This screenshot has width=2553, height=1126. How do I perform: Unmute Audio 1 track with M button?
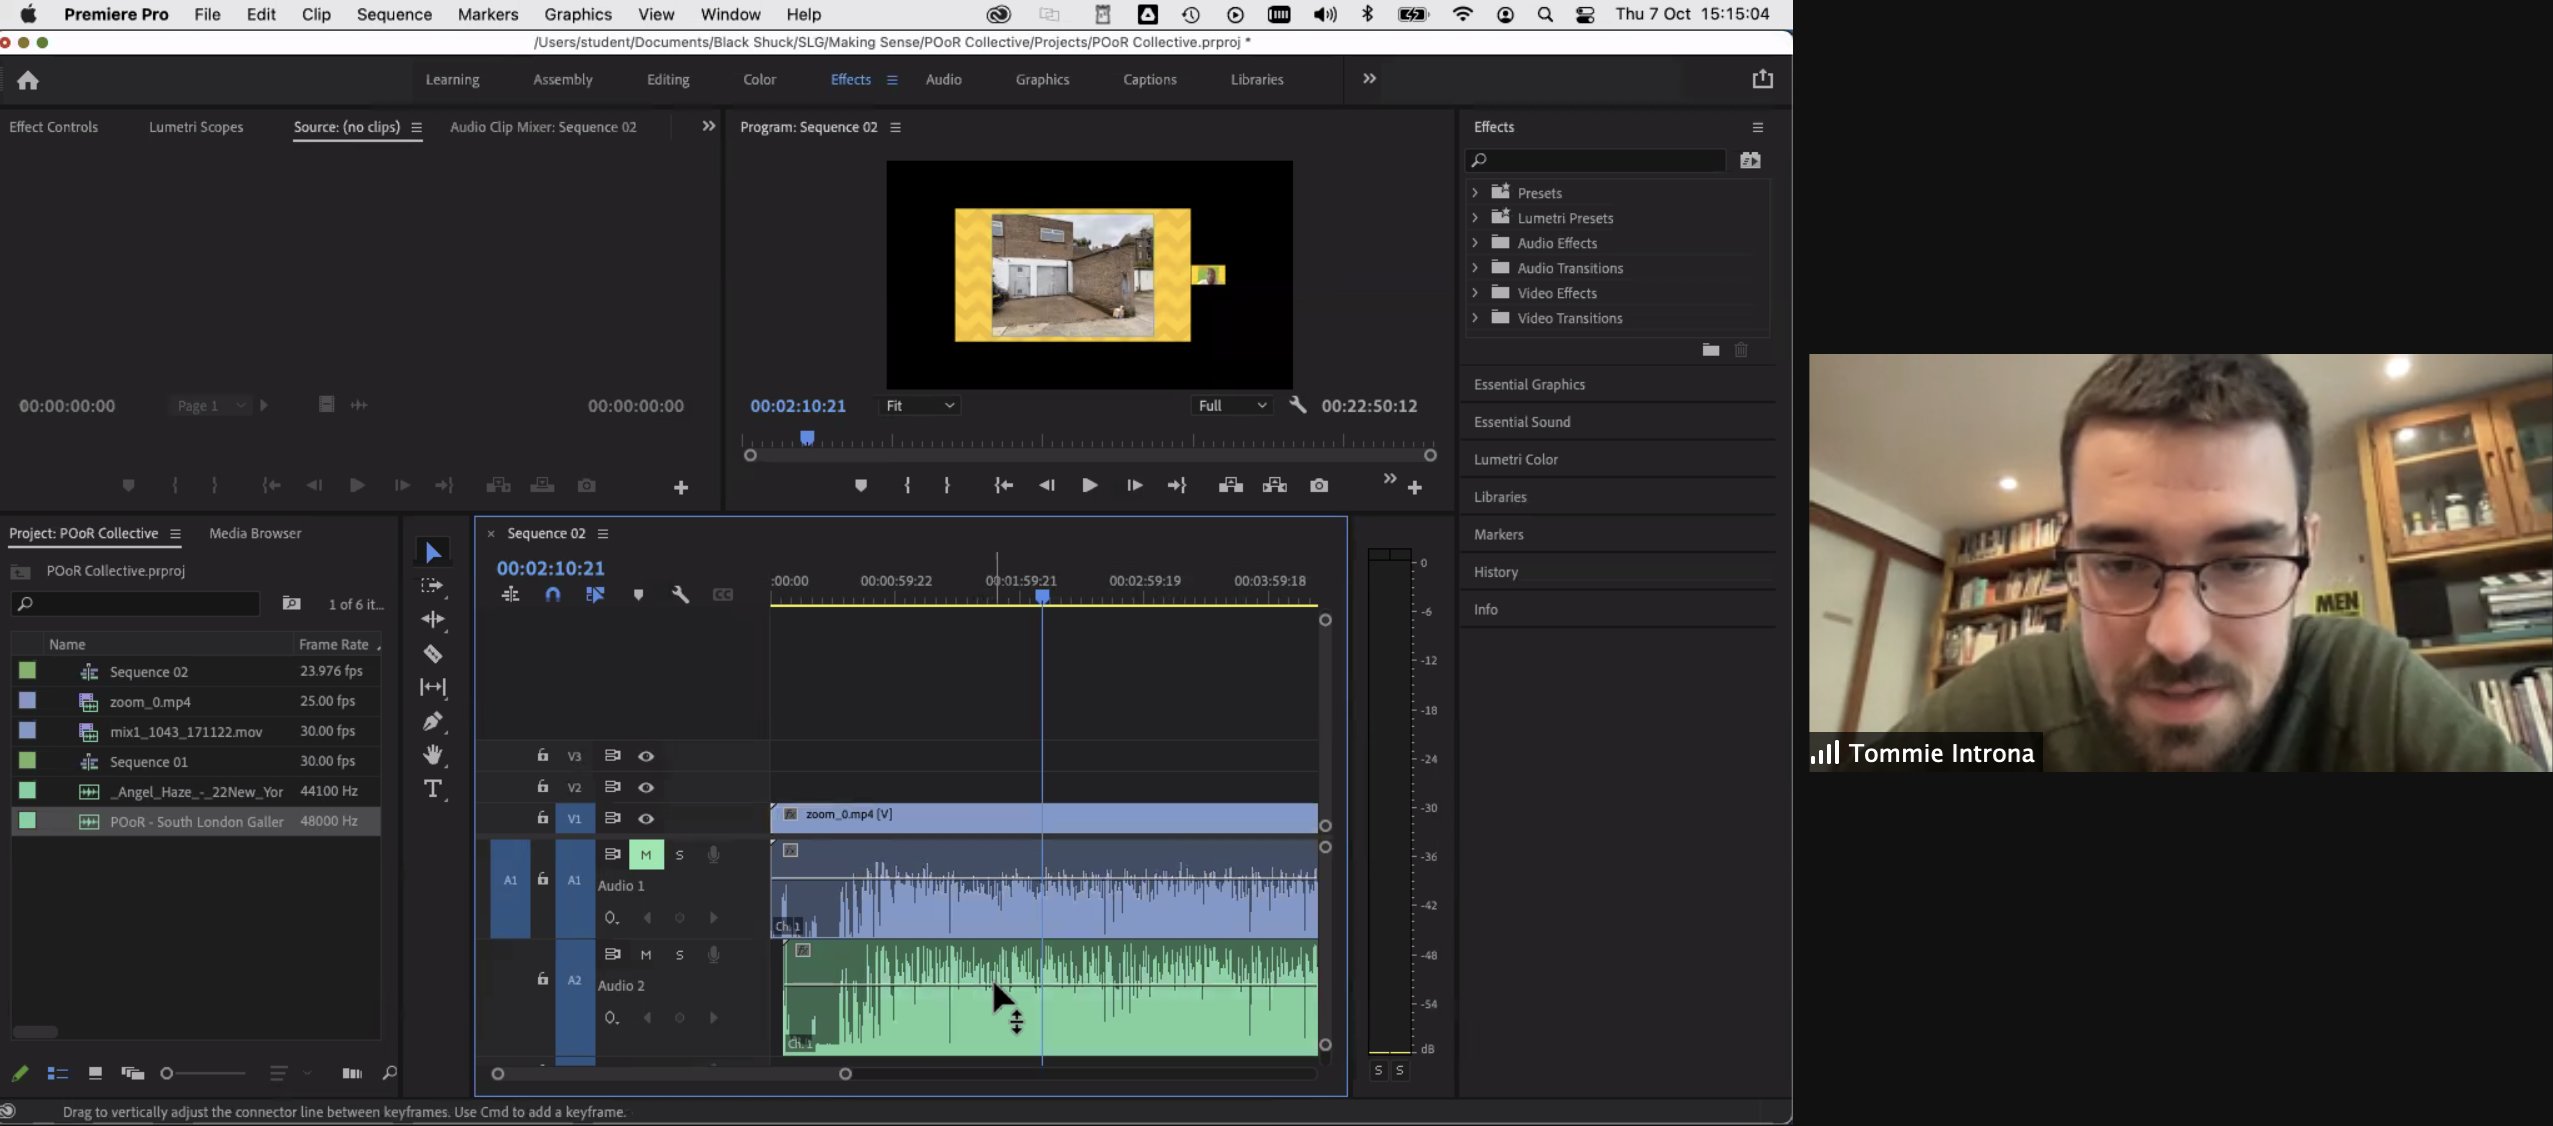click(x=646, y=855)
